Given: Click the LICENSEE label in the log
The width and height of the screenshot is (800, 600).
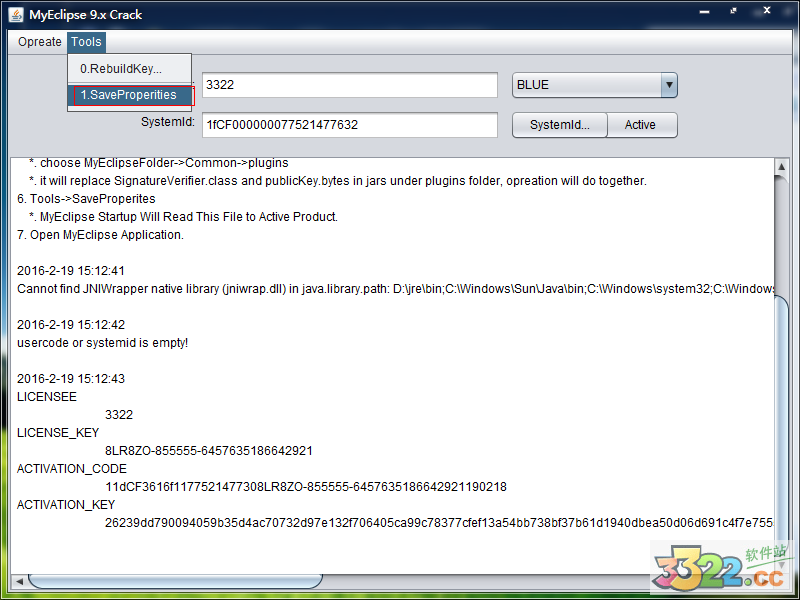Looking at the screenshot, I should pyautogui.click(x=47, y=397).
